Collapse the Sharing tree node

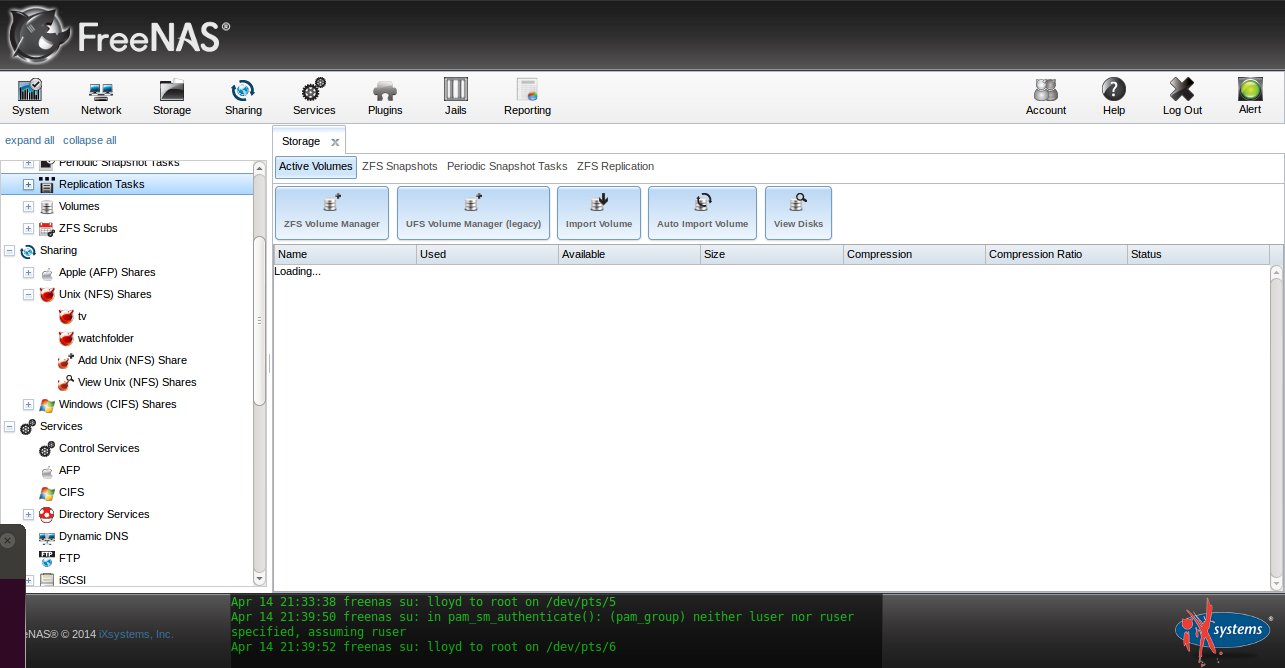(9, 250)
